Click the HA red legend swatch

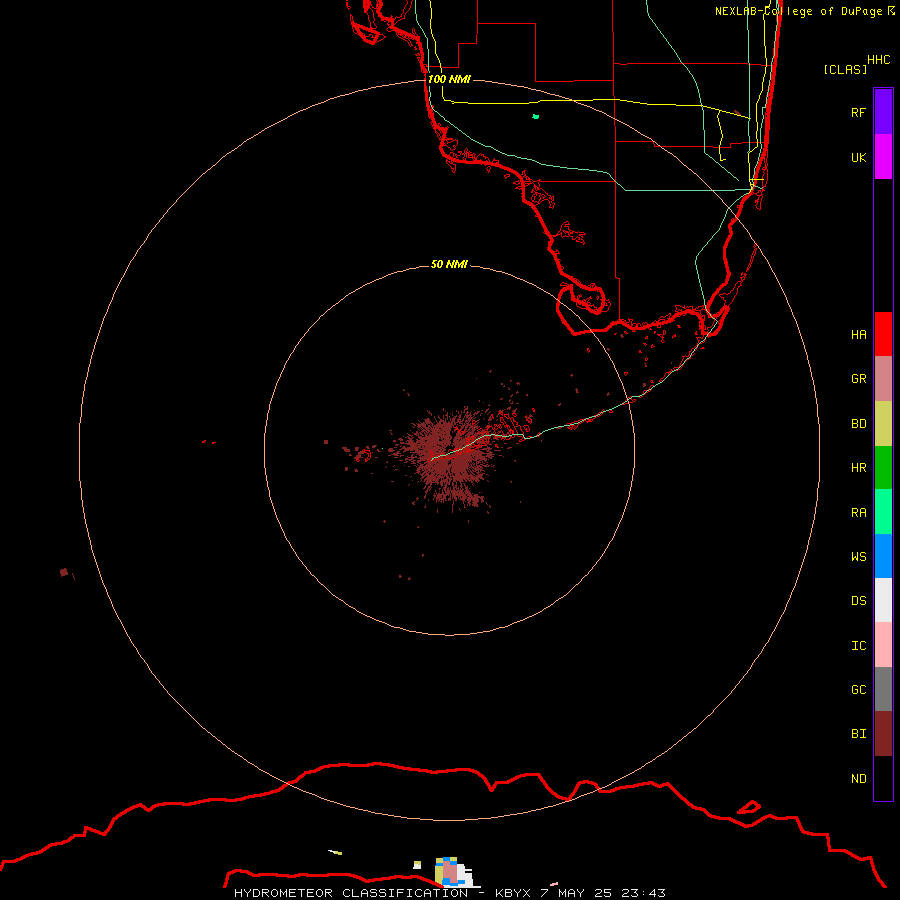coord(883,334)
